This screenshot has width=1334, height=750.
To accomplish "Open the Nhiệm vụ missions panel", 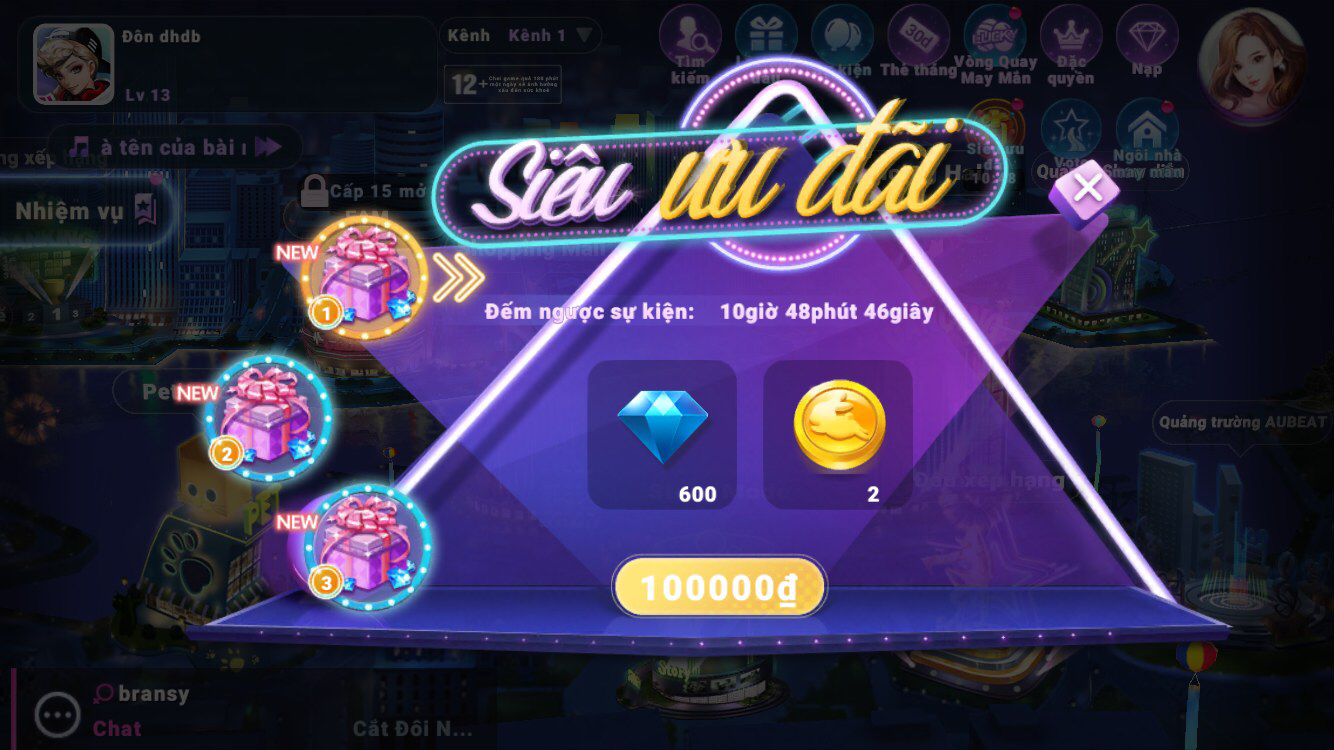I will point(86,211).
